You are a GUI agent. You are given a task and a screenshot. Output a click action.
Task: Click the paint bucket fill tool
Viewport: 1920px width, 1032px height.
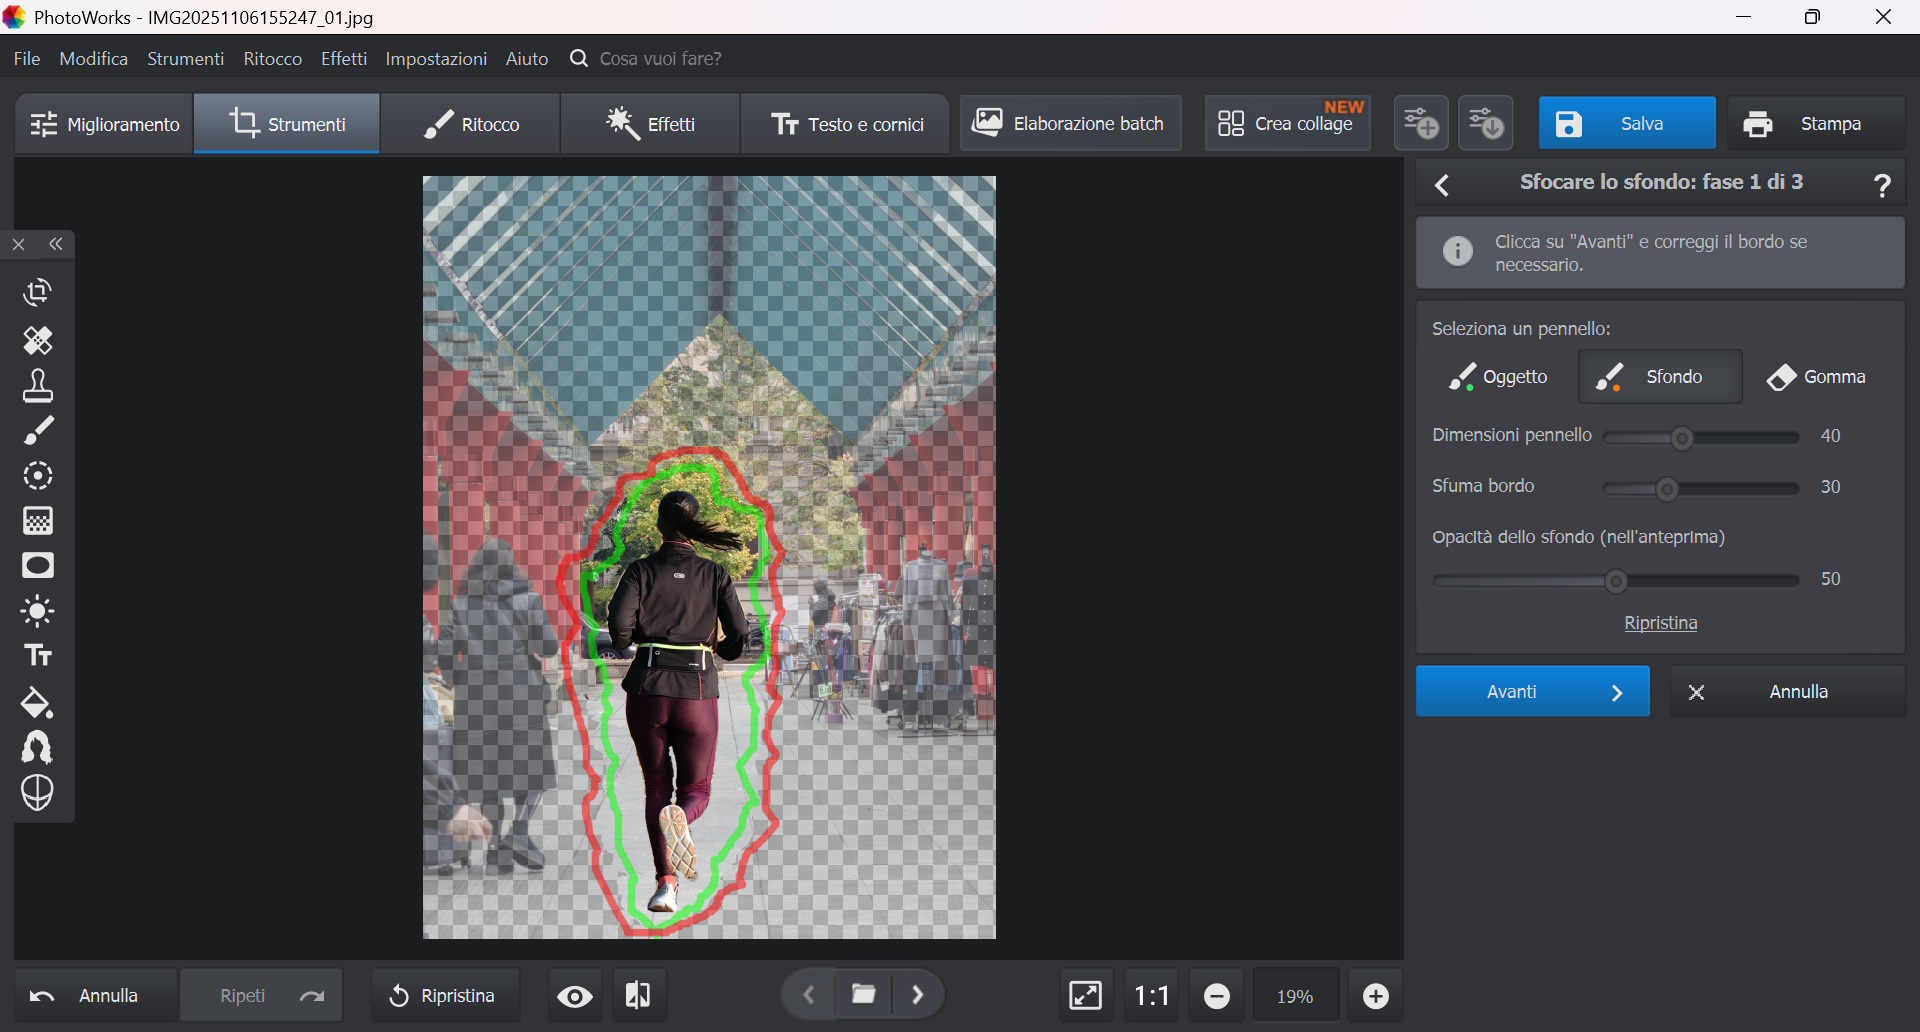pyautogui.click(x=38, y=703)
